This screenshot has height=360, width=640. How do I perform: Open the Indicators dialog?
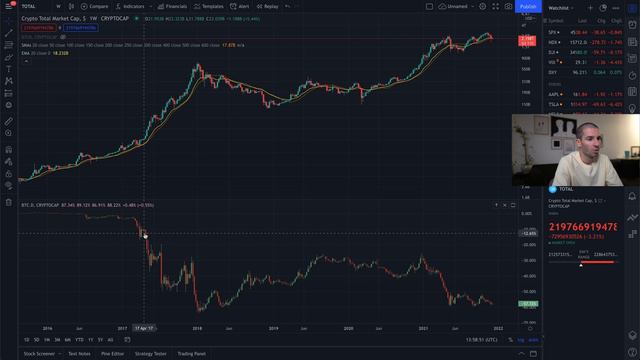(x=131, y=6)
